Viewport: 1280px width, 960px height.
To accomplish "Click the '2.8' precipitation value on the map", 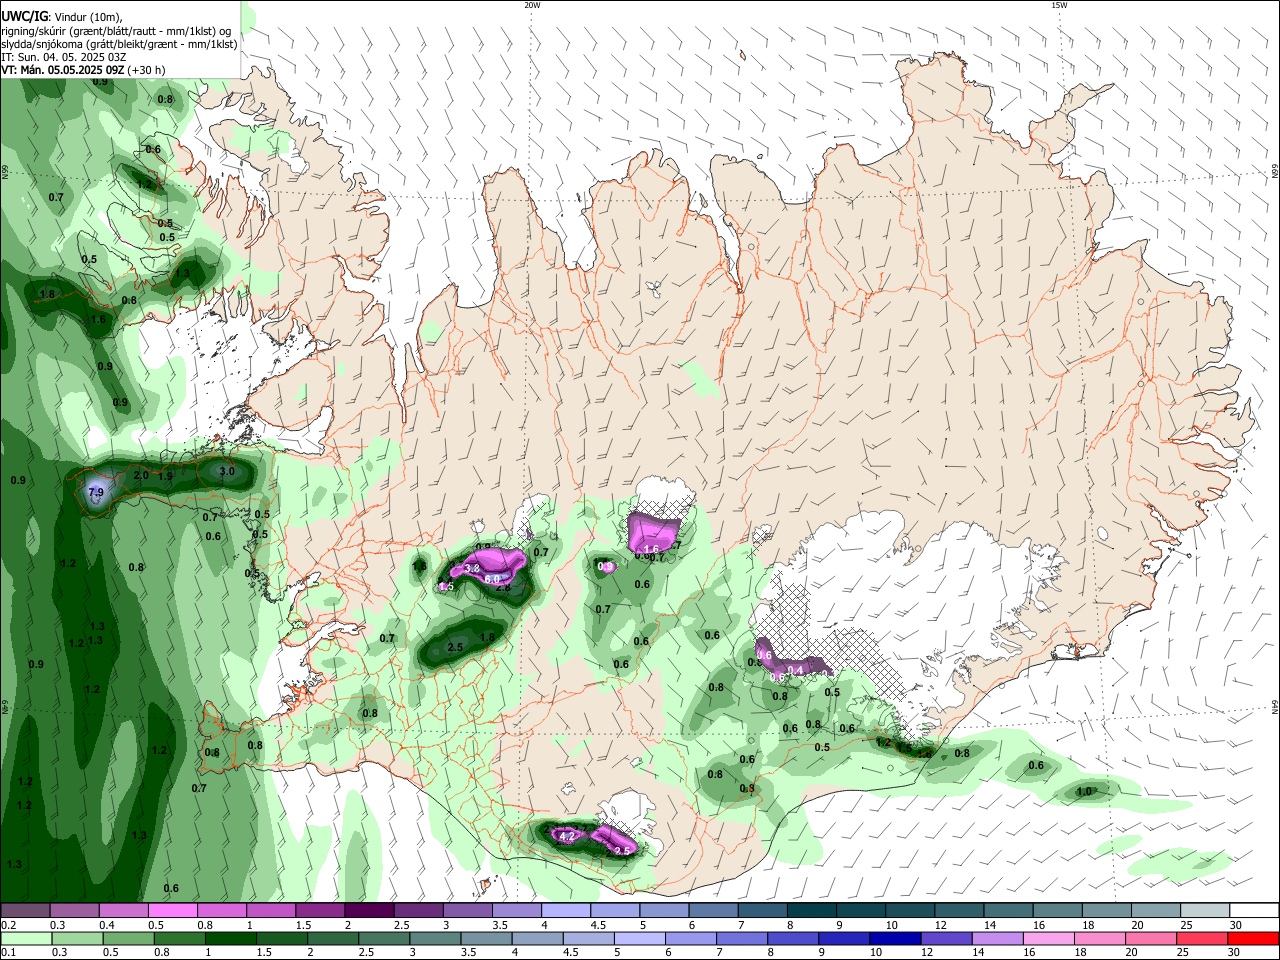I will coord(503,587).
